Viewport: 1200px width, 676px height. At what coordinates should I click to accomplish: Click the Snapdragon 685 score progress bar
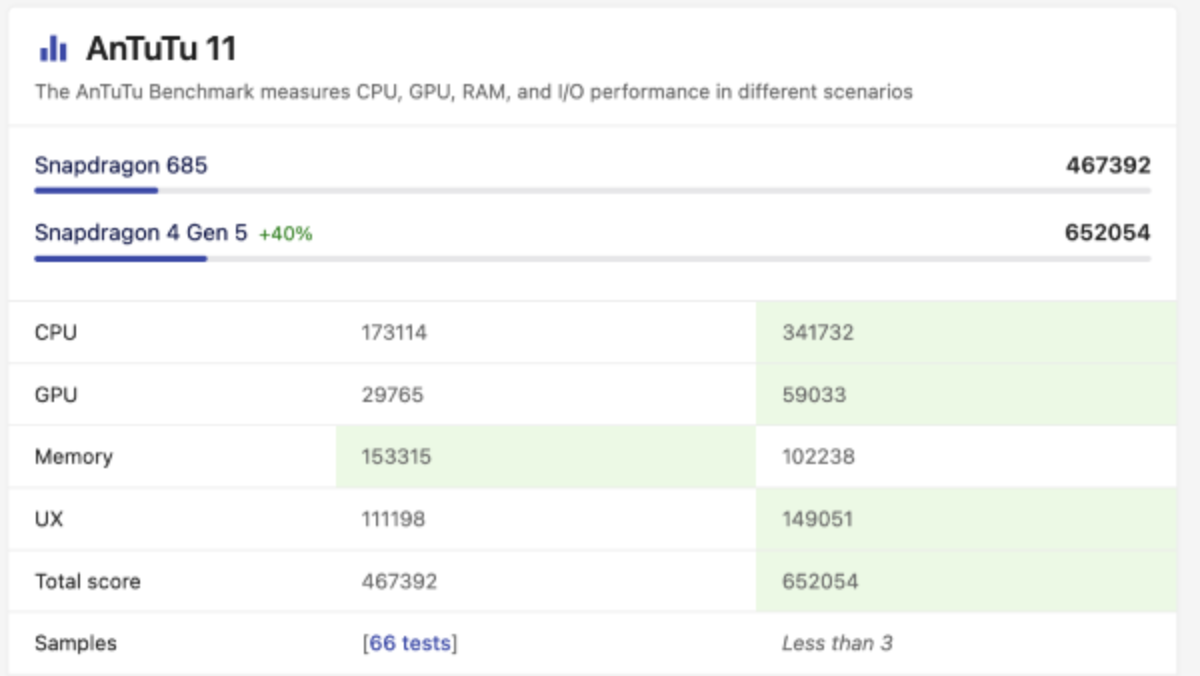(592, 190)
